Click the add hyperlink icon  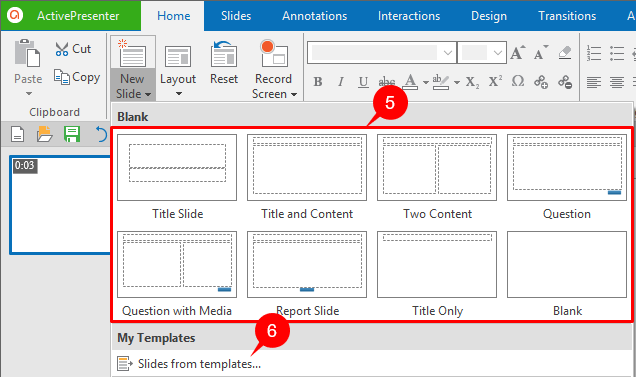[541, 82]
